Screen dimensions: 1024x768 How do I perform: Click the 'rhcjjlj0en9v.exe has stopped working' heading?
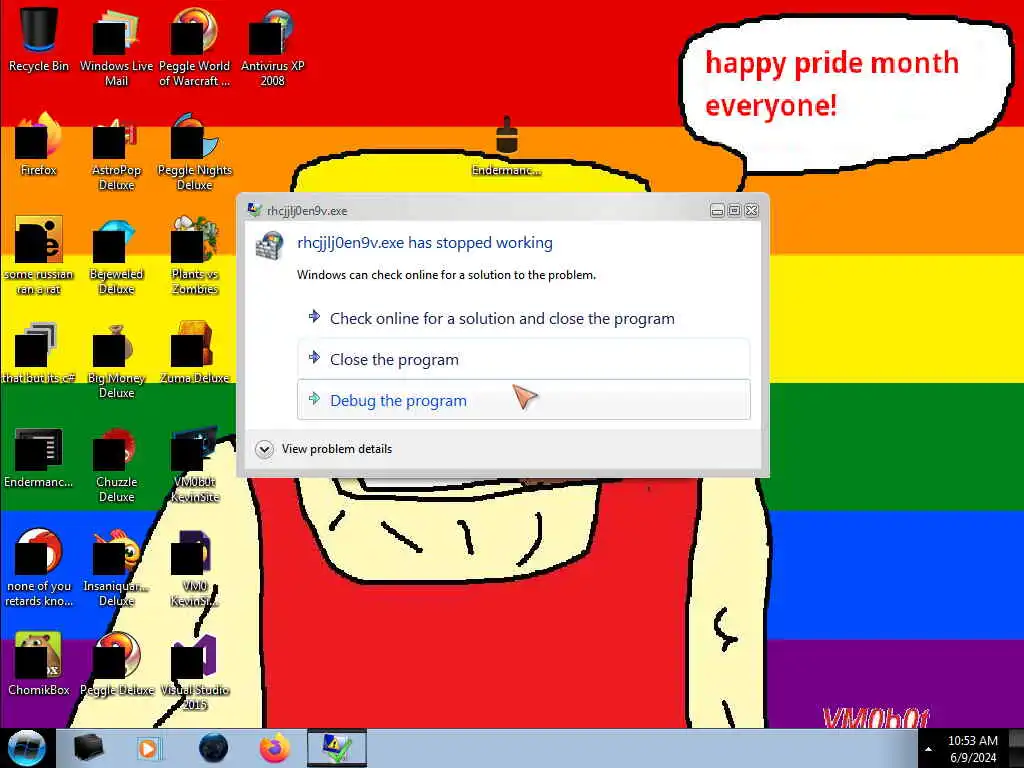[x=424, y=243]
